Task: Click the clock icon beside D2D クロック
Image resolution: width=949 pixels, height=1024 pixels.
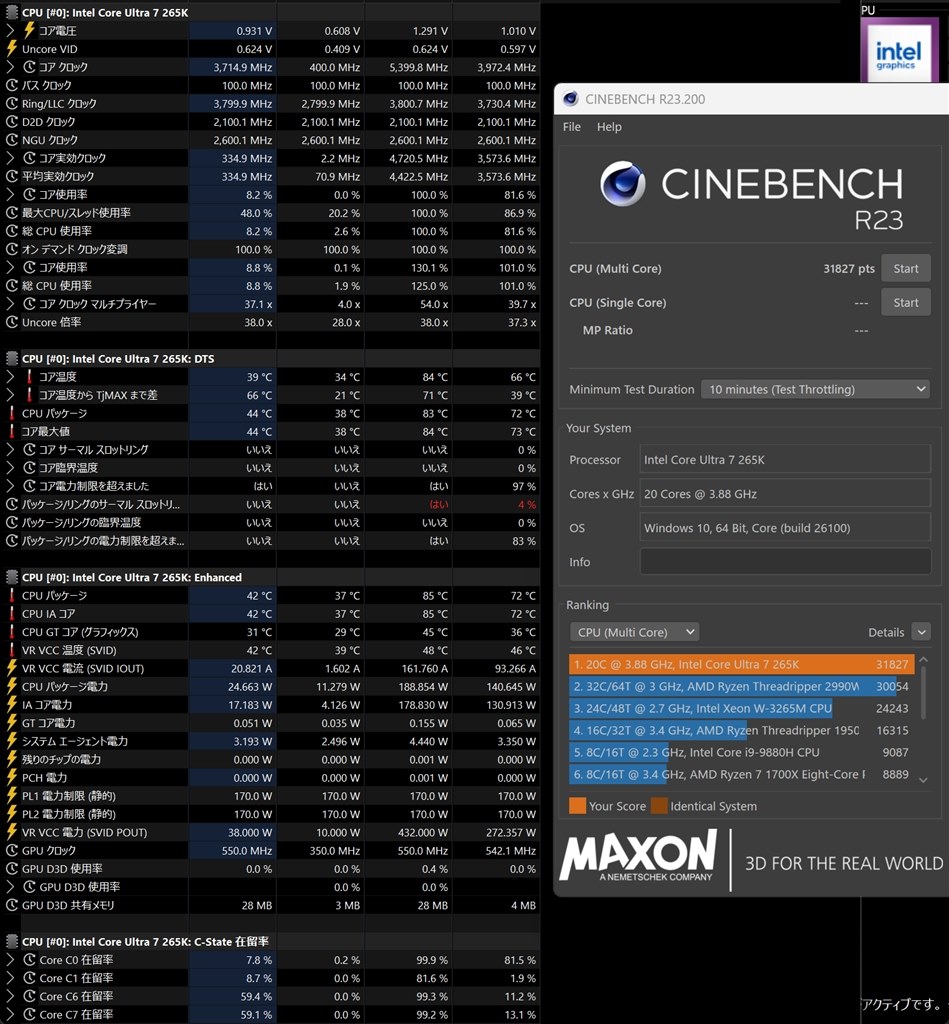Action: (x=12, y=122)
